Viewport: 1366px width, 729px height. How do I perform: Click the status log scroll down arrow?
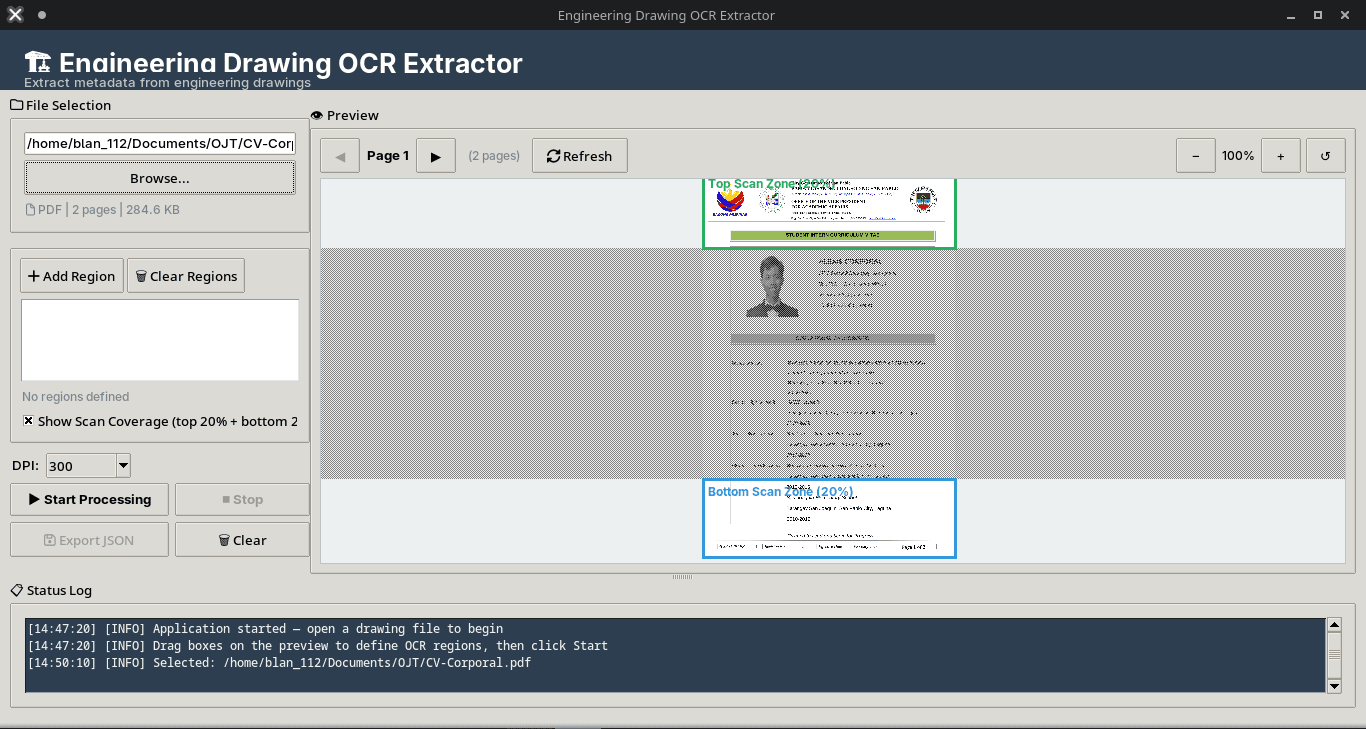click(x=1333, y=686)
